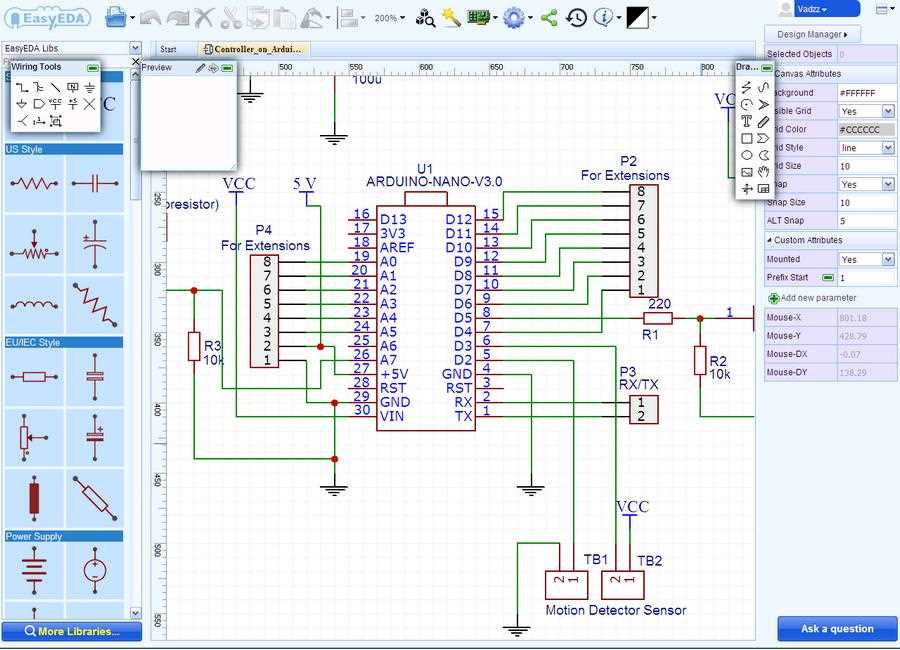Select the Bus tool in Wiring Tools
This screenshot has height=650, width=900.
(38, 87)
